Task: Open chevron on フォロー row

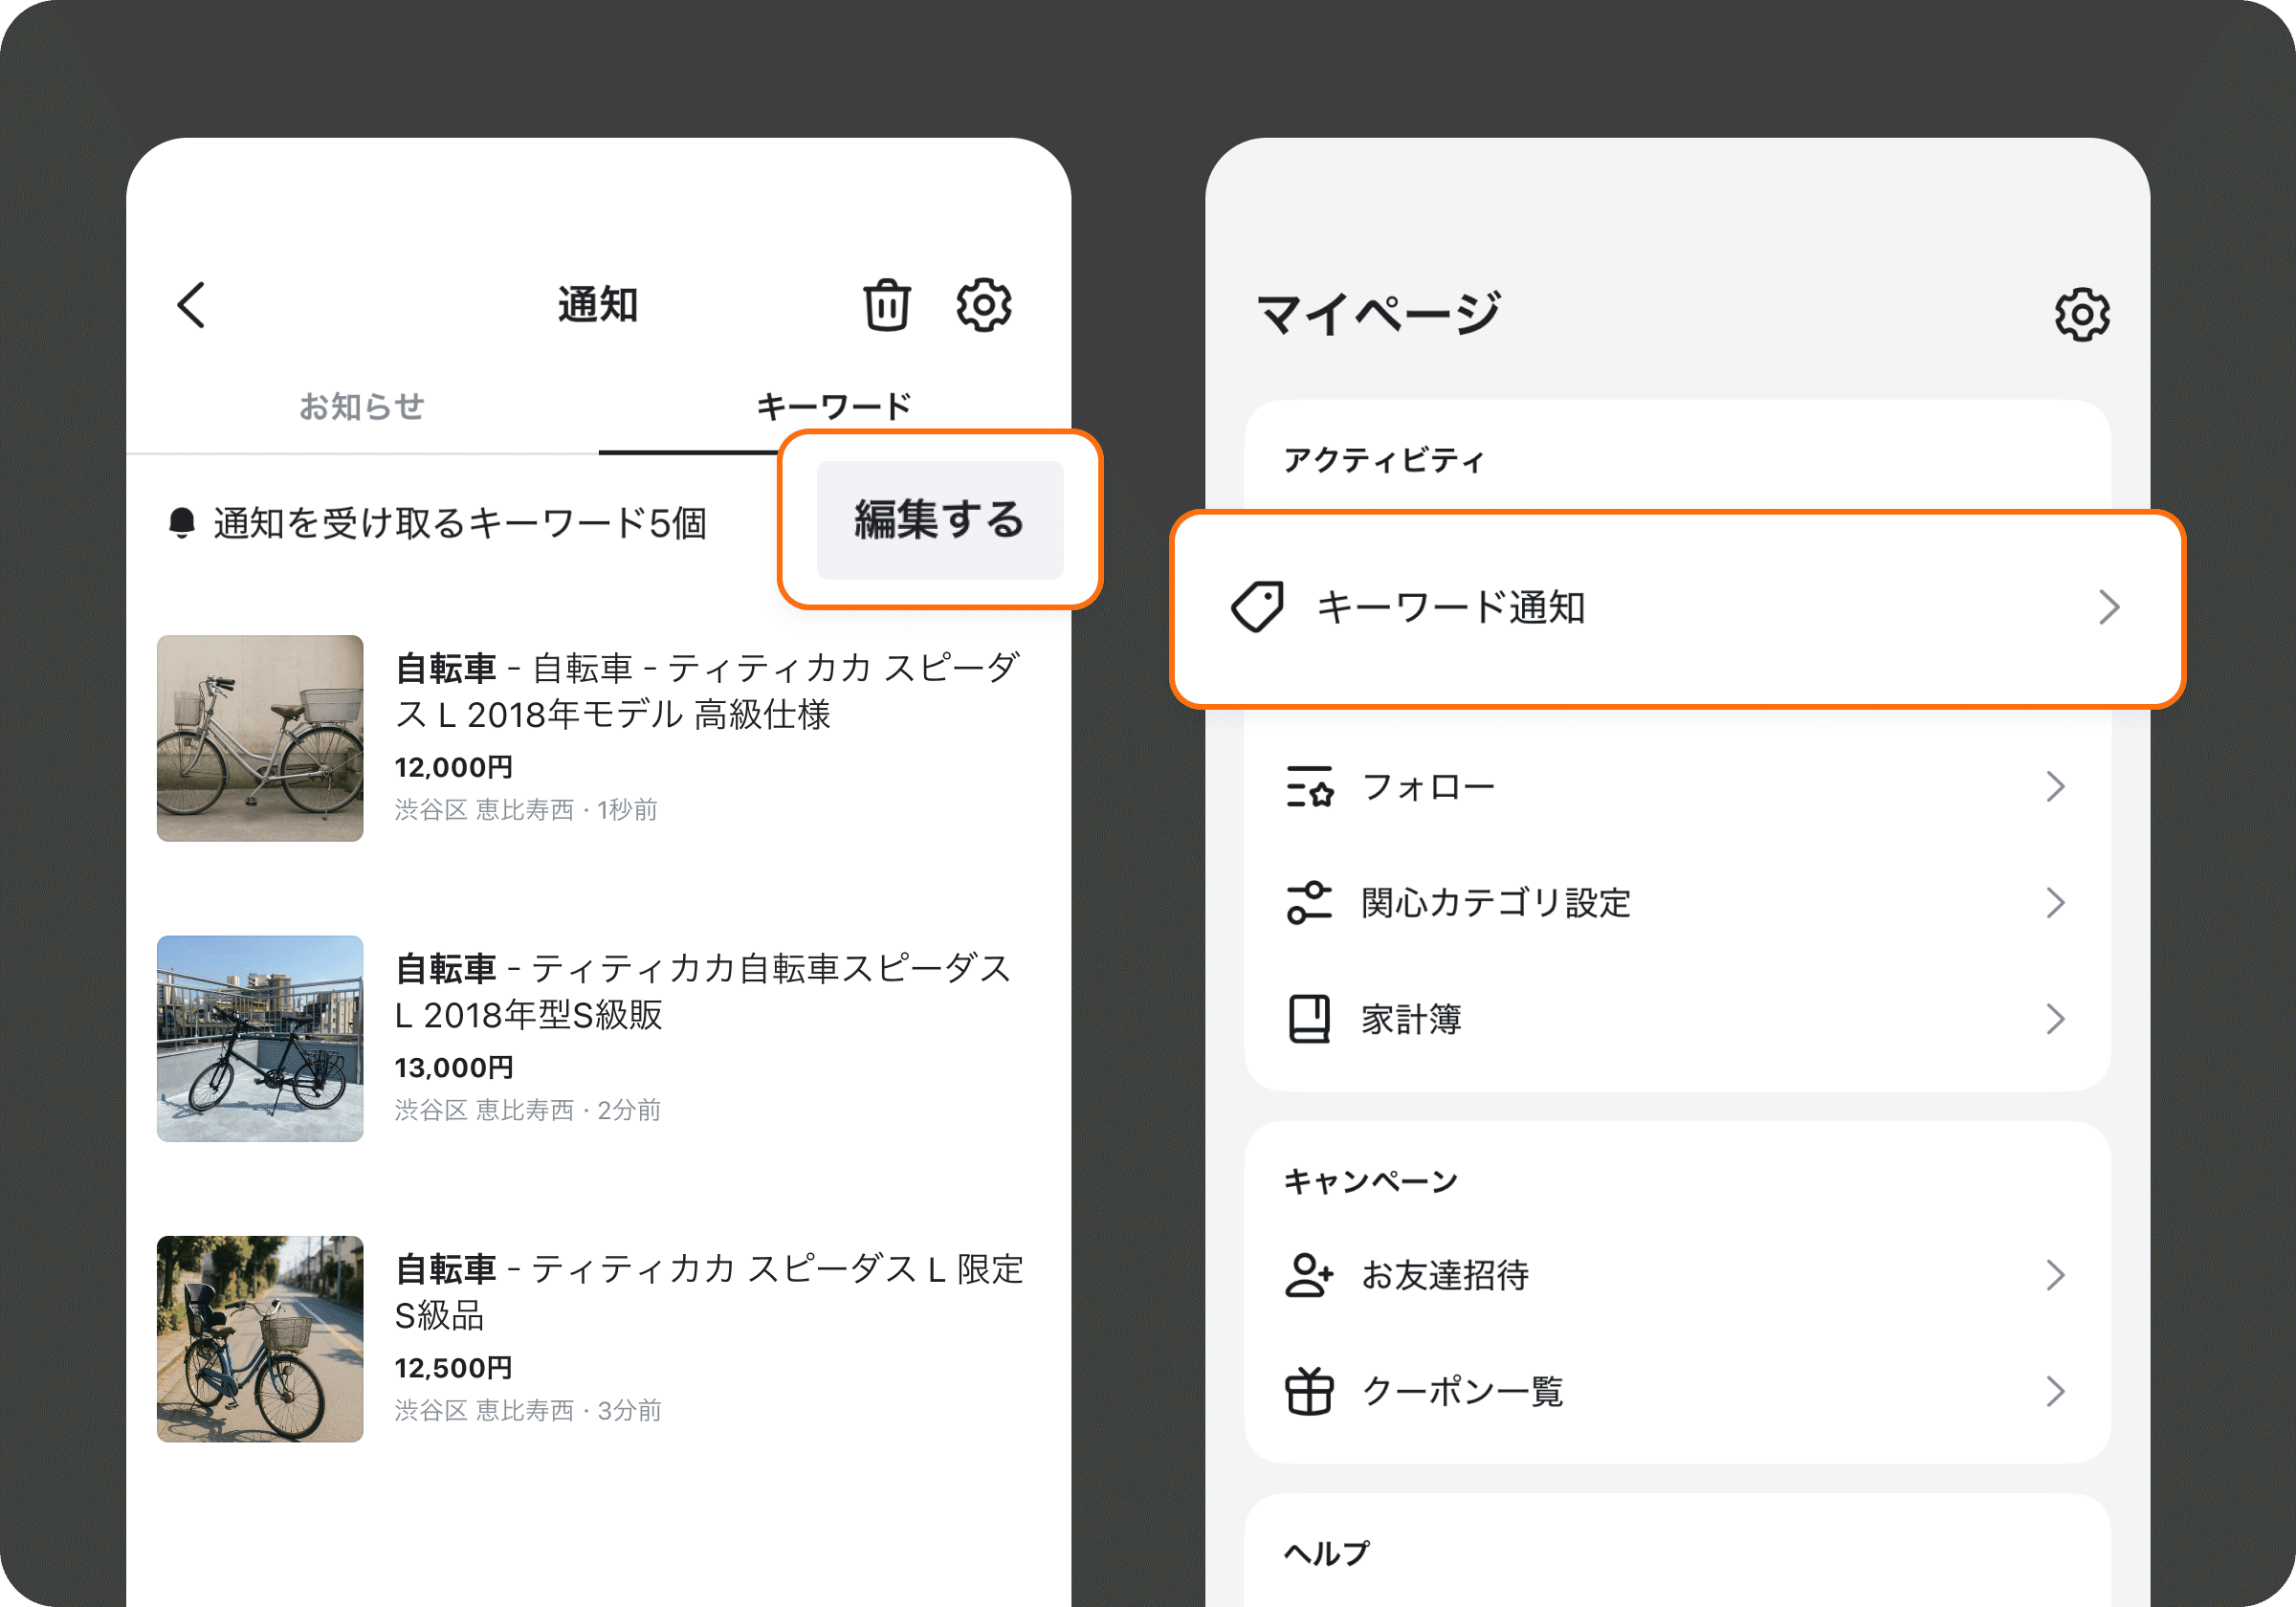Action: pyautogui.click(x=2055, y=787)
